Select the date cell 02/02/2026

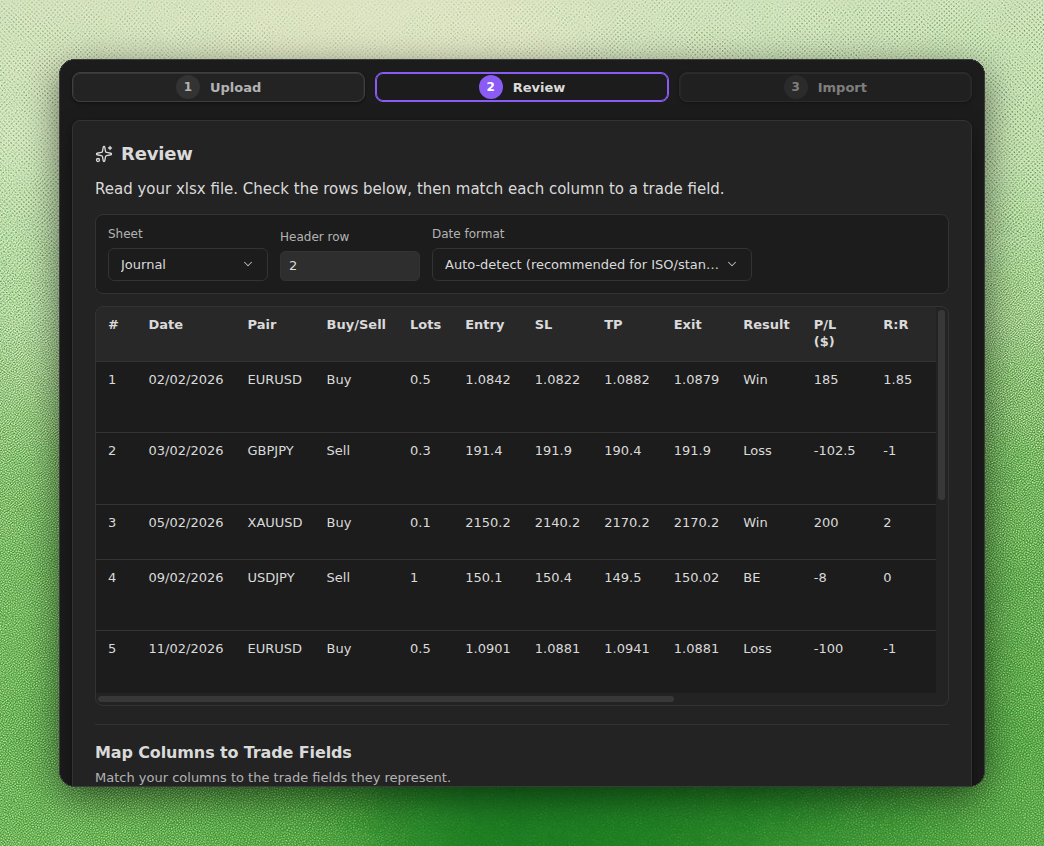(x=186, y=379)
